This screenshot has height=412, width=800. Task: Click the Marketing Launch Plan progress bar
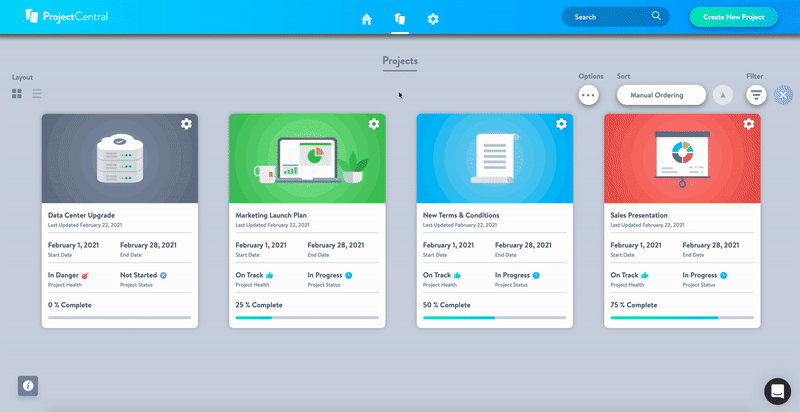point(307,318)
